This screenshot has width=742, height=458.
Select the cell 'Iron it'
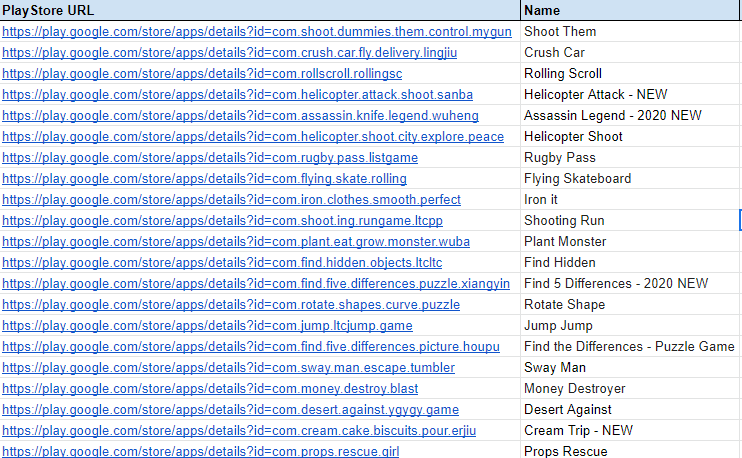629,200
